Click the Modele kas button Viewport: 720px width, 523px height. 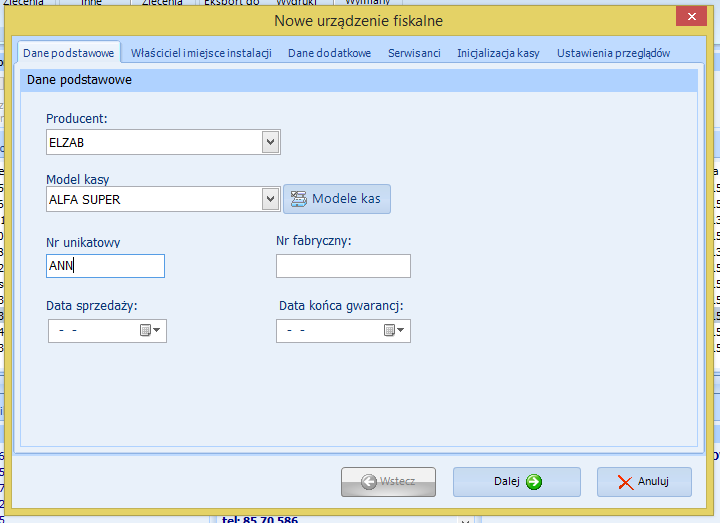coord(337,199)
